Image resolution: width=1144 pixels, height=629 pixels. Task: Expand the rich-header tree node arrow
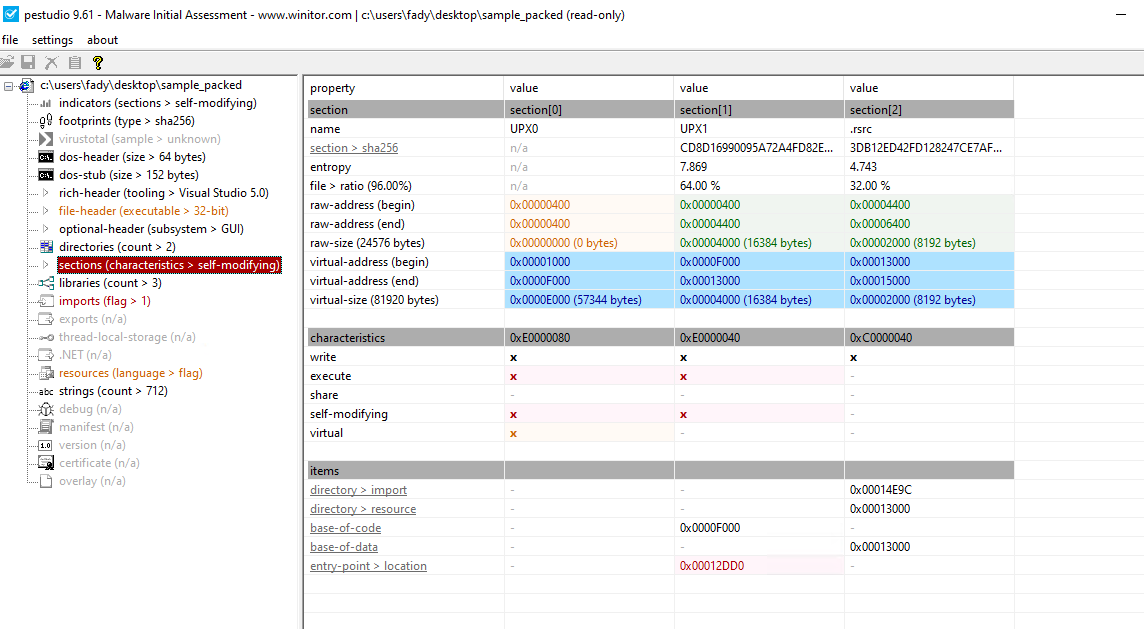tap(45, 193)
